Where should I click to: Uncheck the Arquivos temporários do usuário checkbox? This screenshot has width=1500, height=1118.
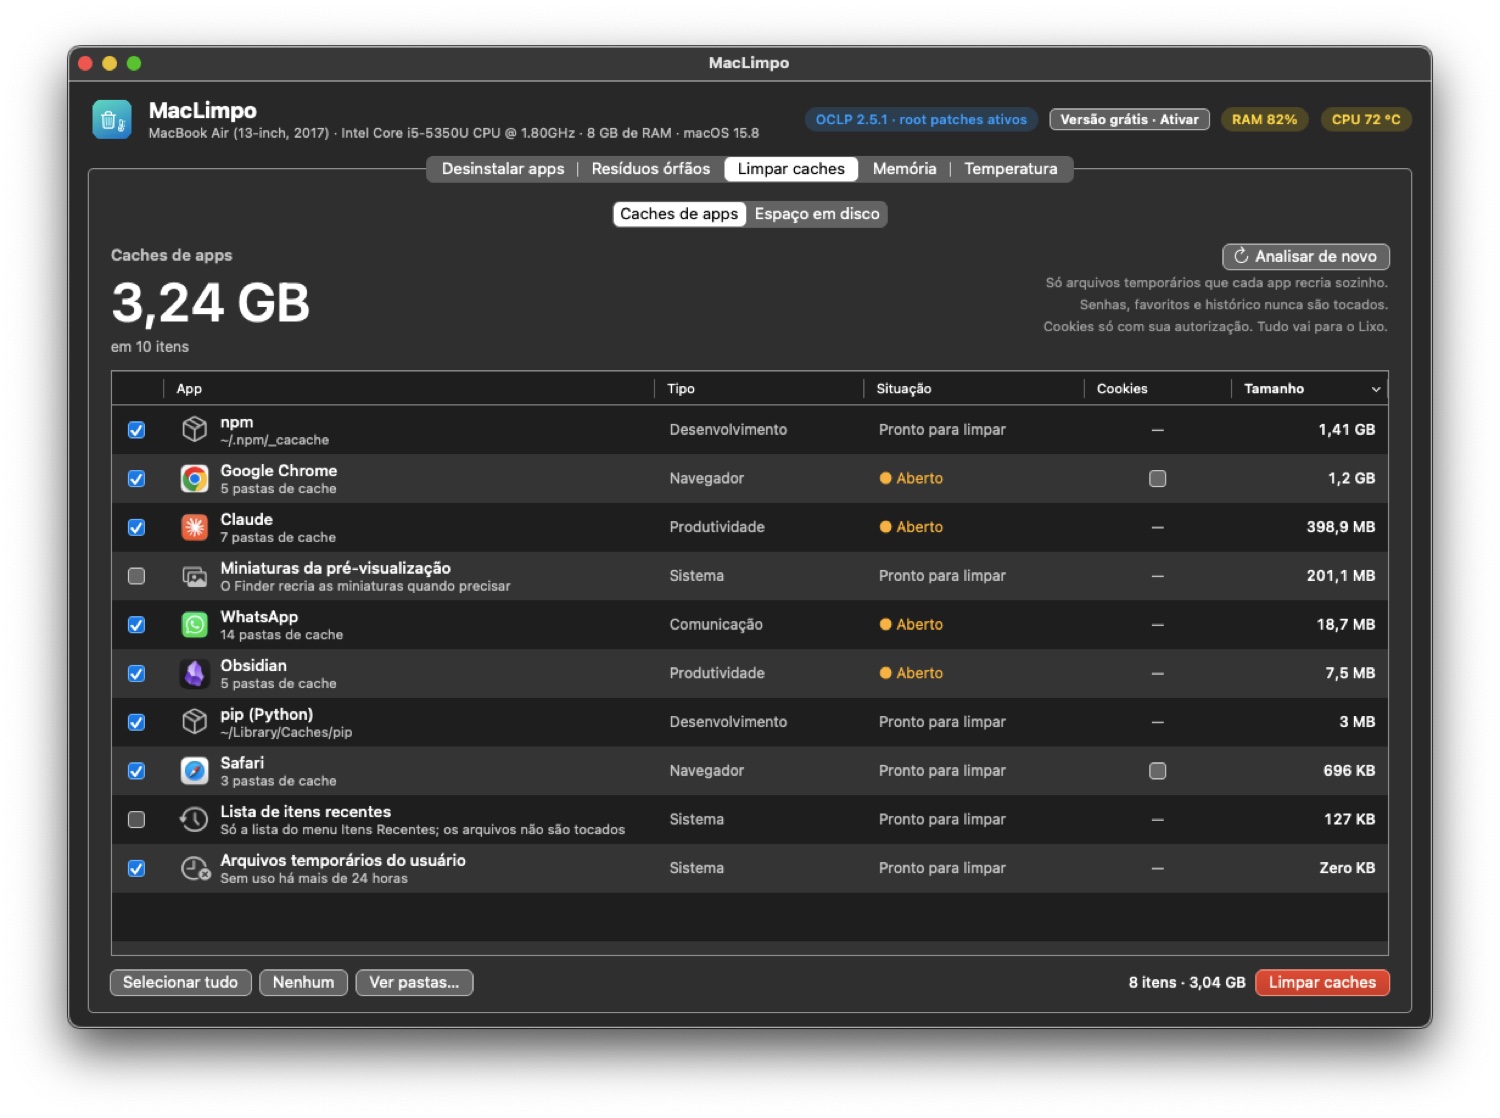coord(137,869)
